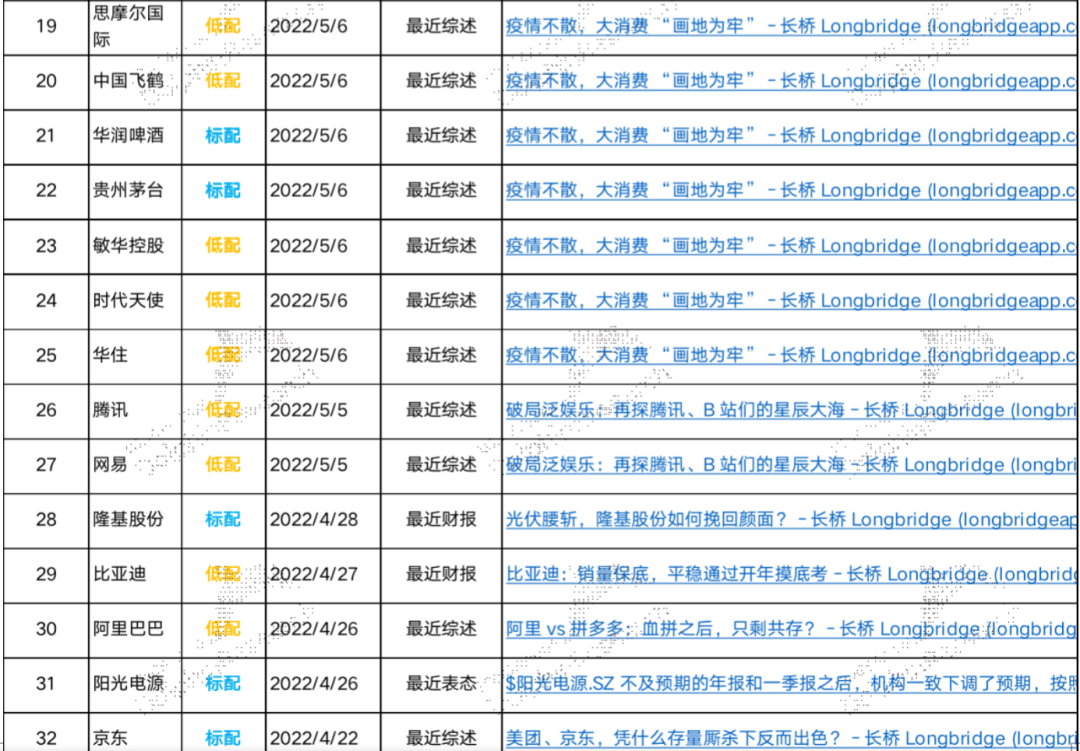
Task: Click the 低配 rating in 时代天使 row
Action: (223, 301)
